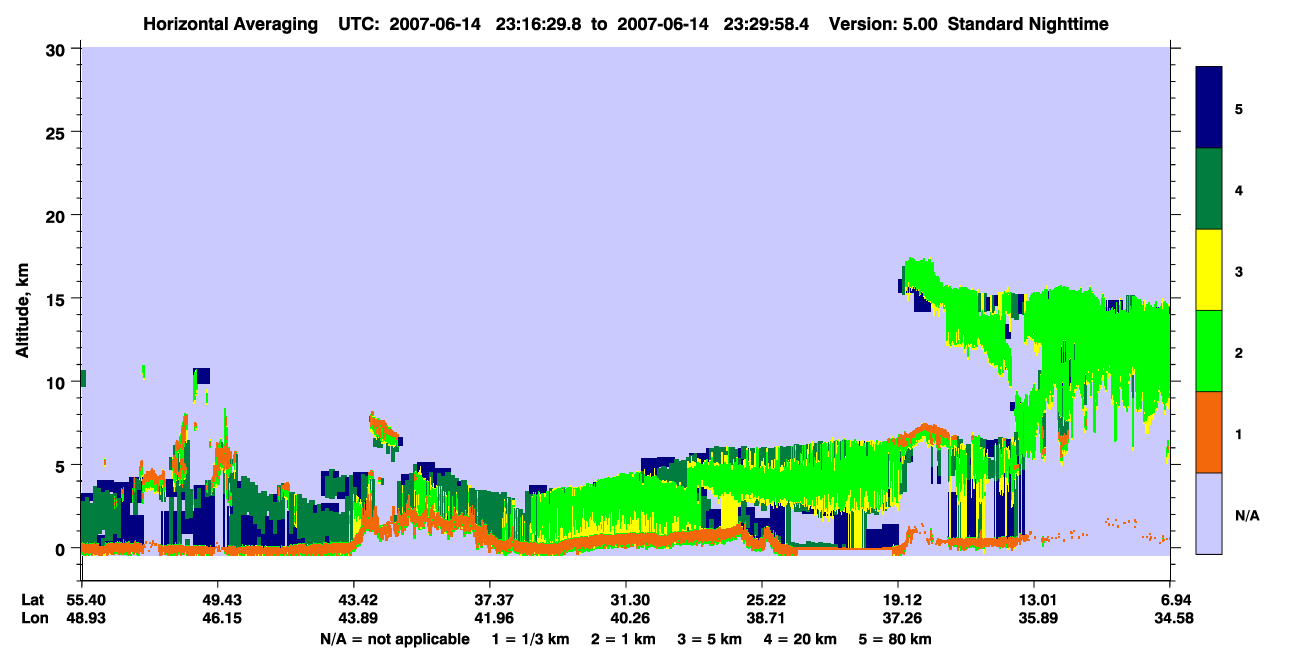
Task: Click the legend text '1 = 1/3 km'
Action: (531, 639)
